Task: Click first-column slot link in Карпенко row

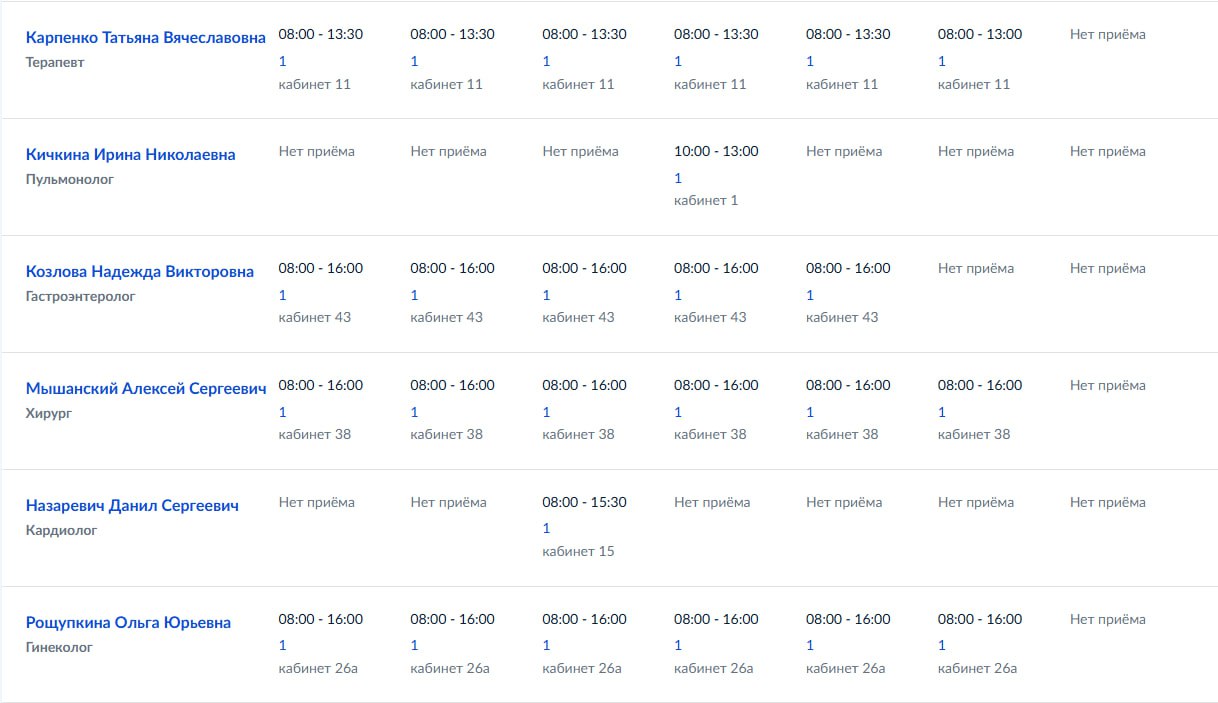Action: [282, 61]
